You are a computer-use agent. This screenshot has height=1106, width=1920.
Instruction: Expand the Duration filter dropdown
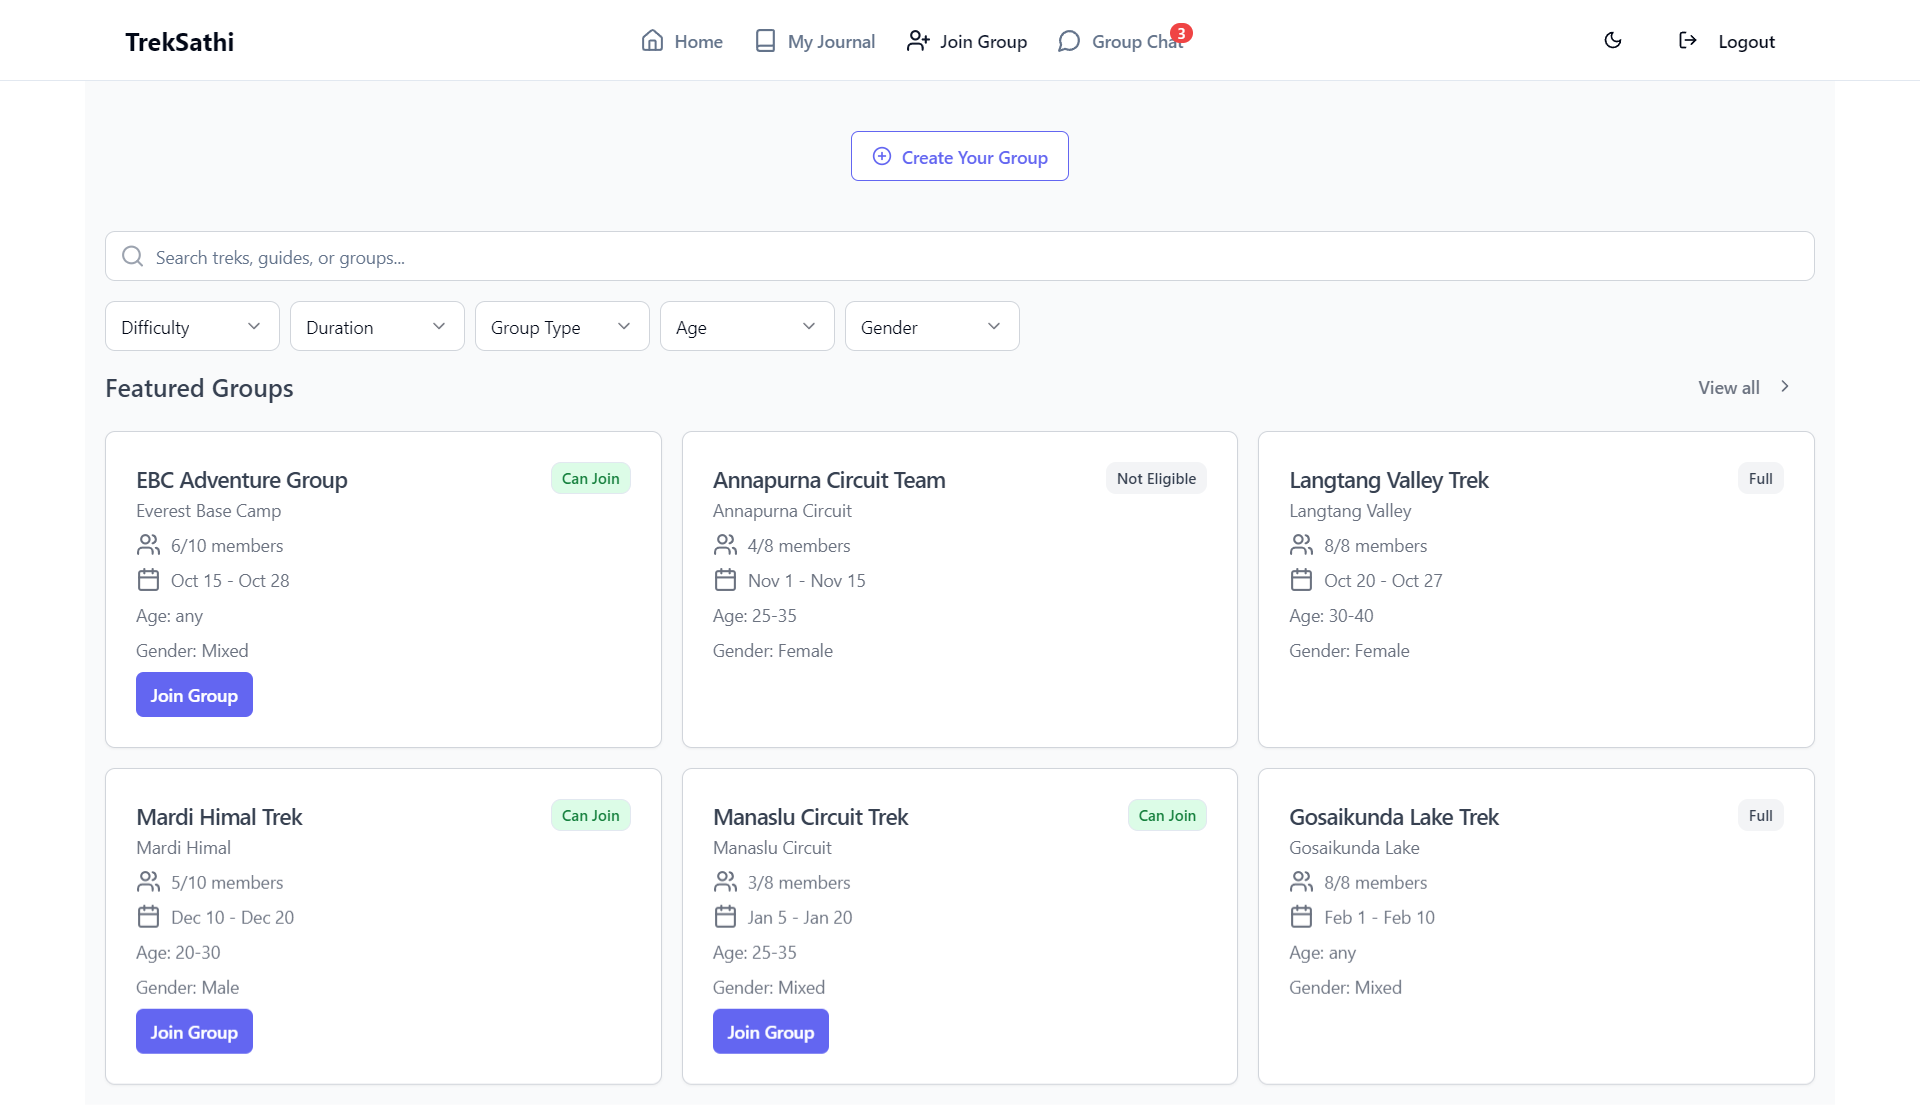(377, 327)
